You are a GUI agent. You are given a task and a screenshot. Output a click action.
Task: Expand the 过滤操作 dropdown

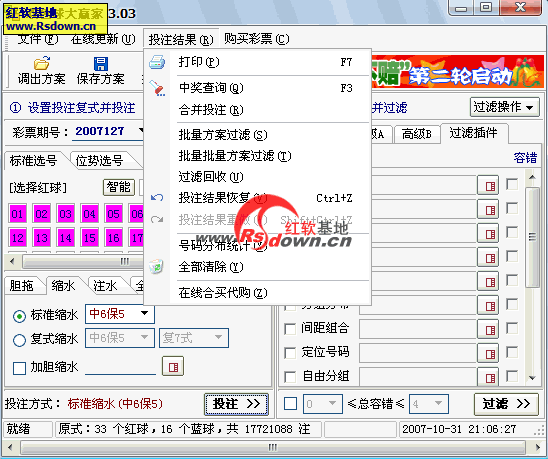[504, 107]
